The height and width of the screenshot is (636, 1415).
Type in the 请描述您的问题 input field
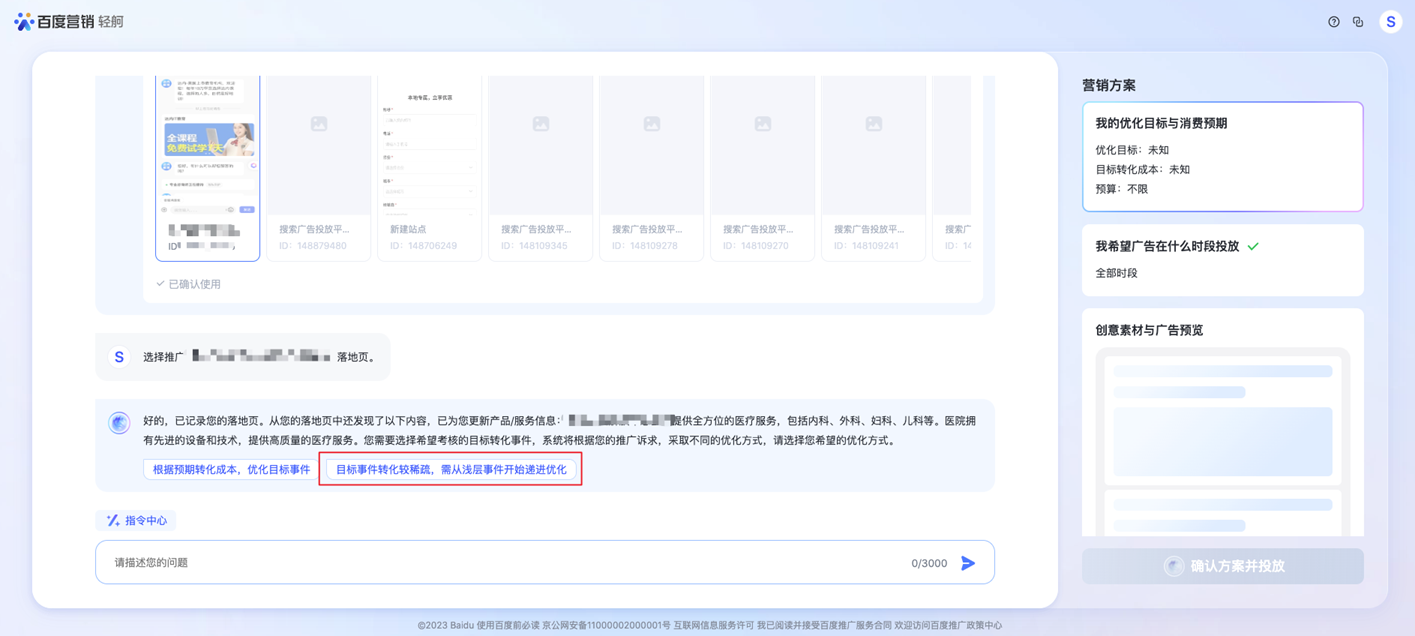click(x=500, y=563)
